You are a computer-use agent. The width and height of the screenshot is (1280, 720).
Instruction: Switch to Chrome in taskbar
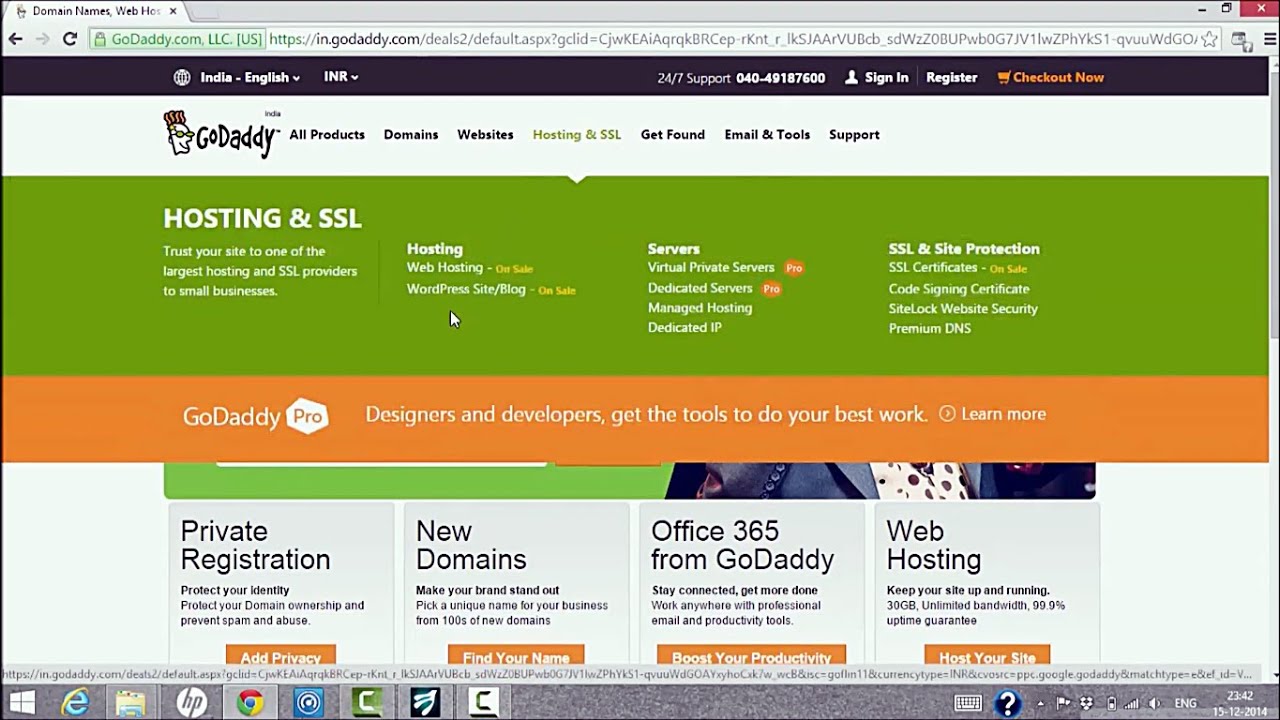[250, 703]
